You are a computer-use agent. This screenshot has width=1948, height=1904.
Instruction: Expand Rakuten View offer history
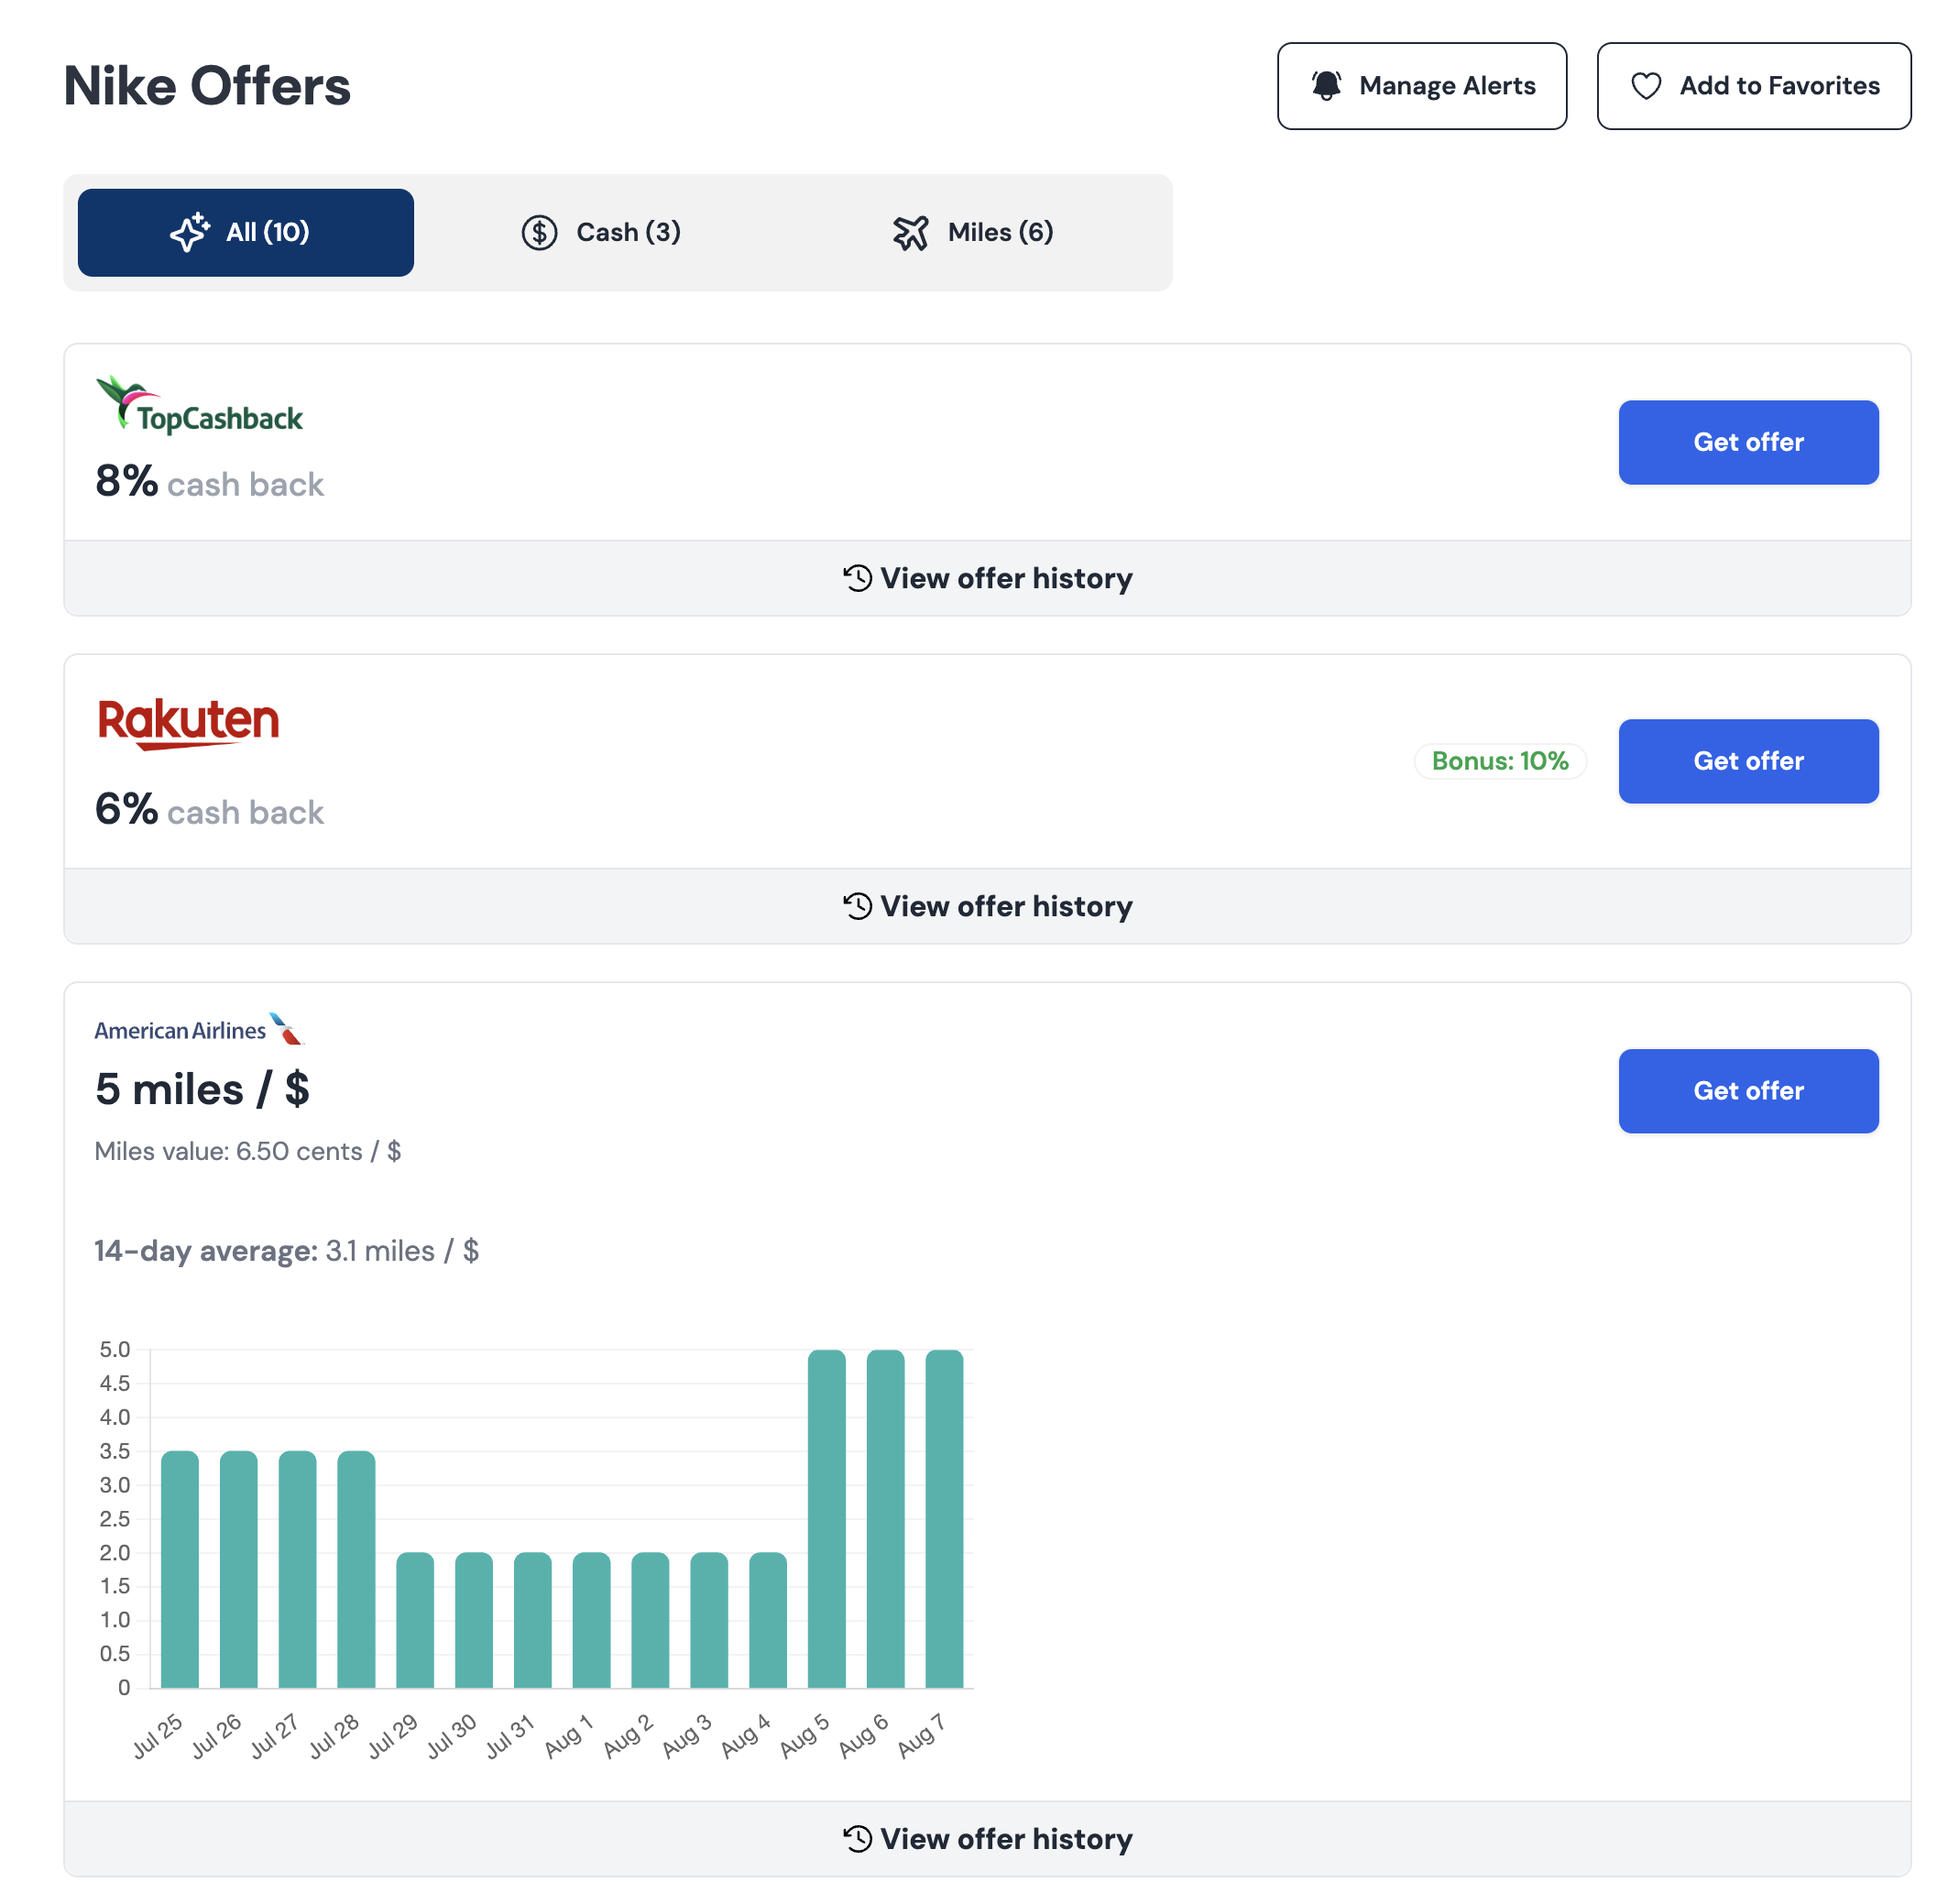coord(987,906)
